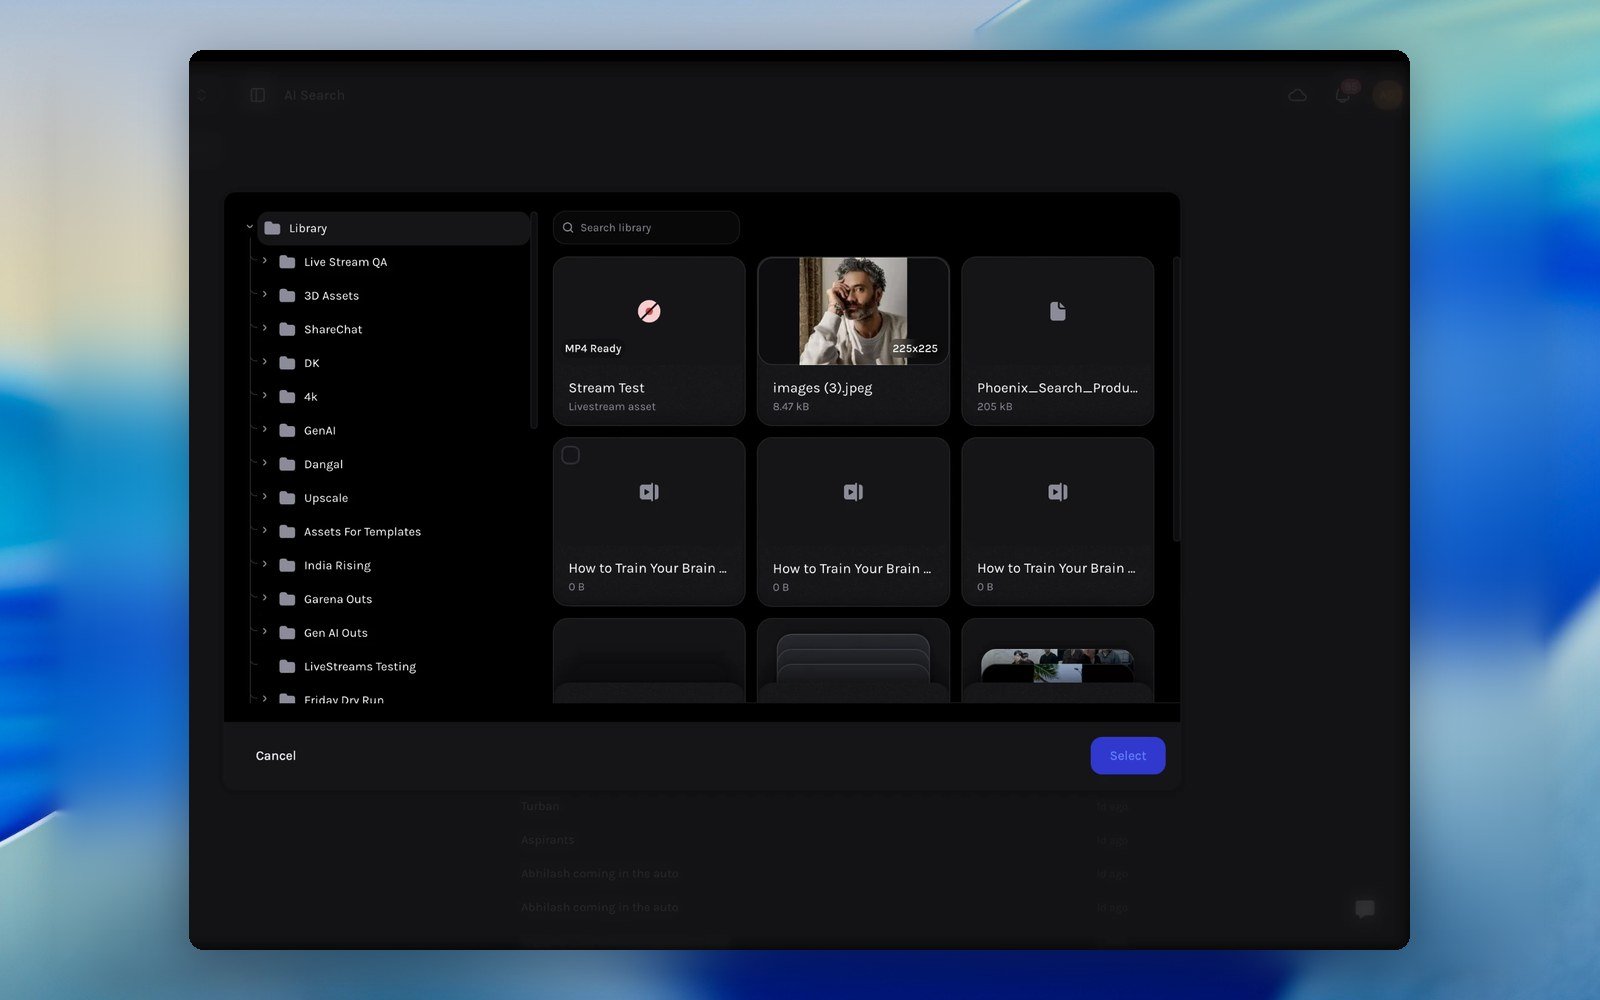Toggle the sidebar panel icon beside AI Search

(x=258, y=95)
